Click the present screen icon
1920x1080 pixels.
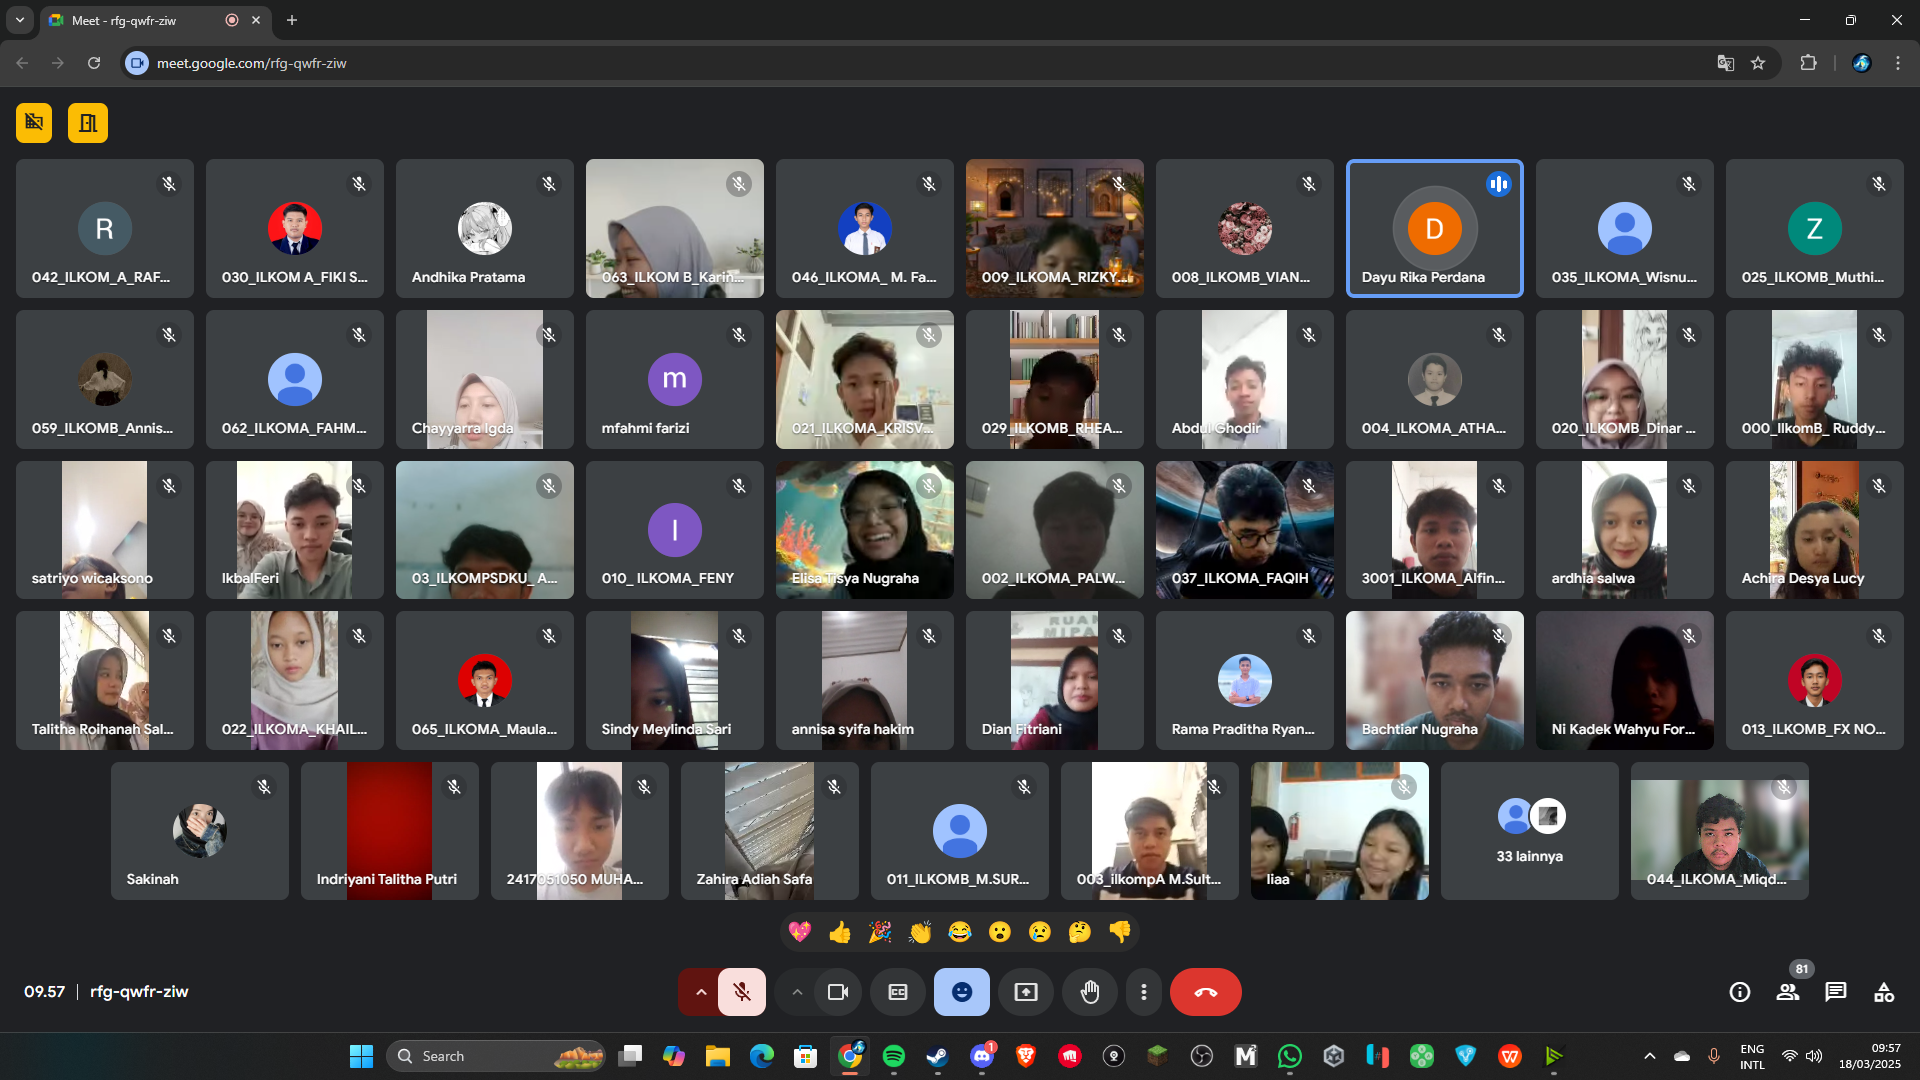point(1026,992)
